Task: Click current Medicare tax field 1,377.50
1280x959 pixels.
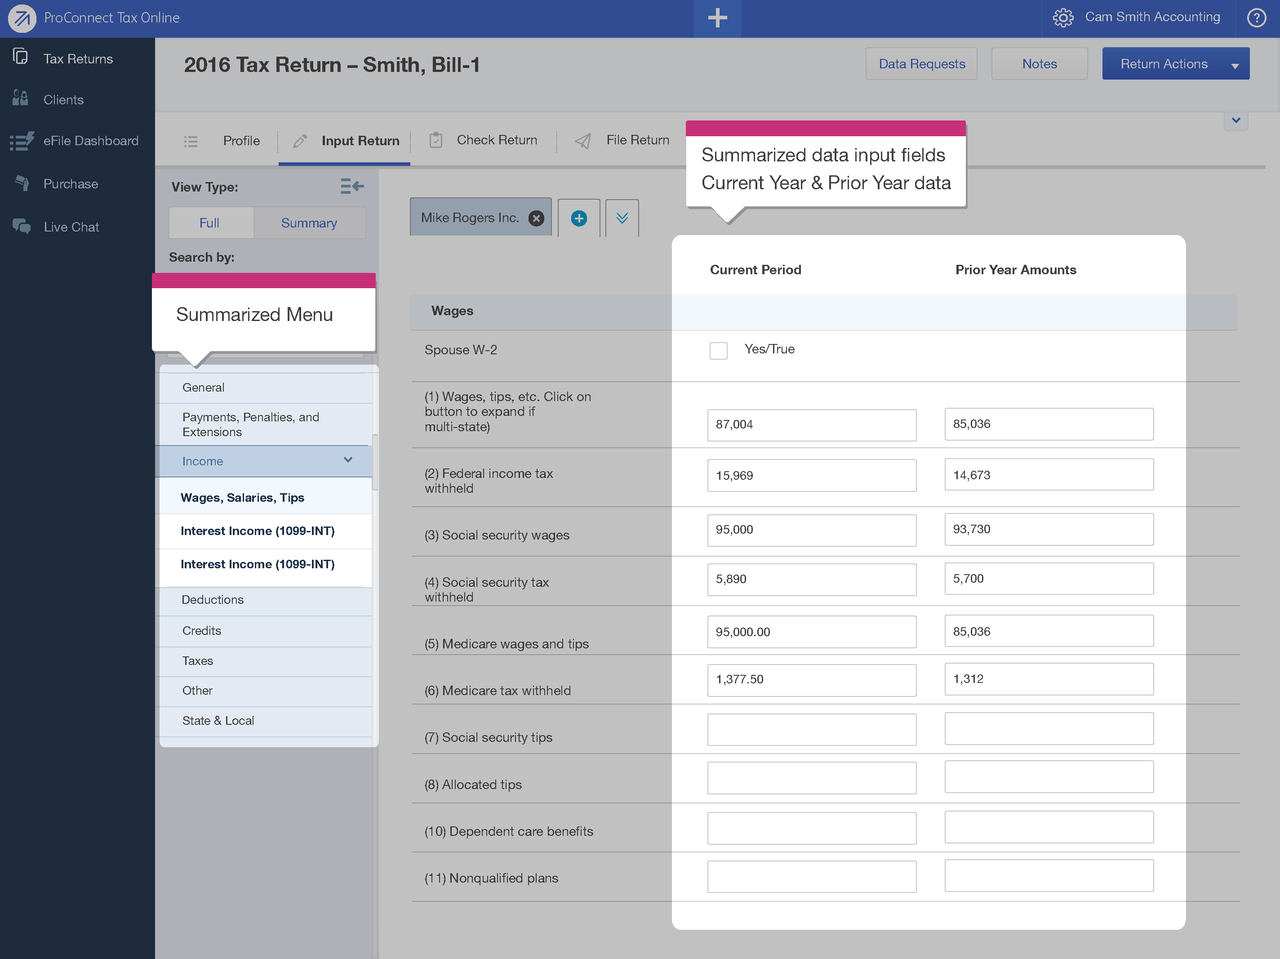Action: [812, 680]
